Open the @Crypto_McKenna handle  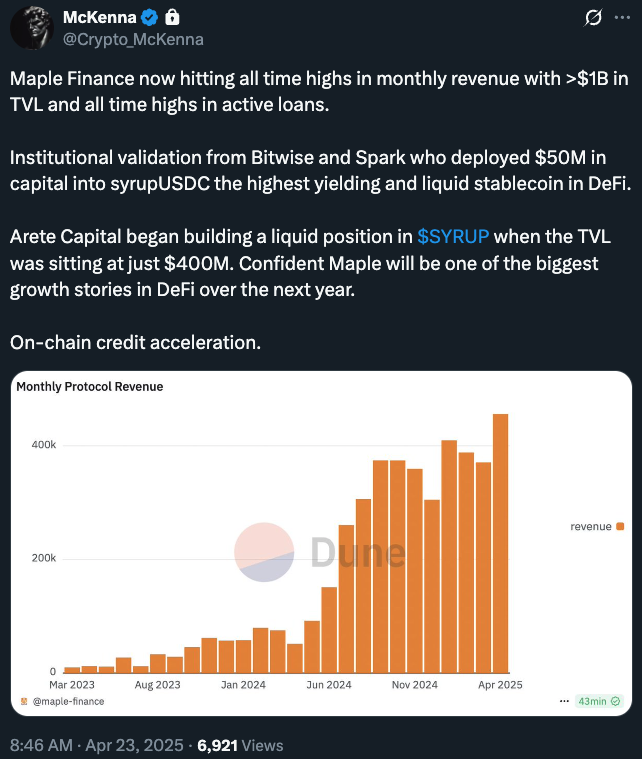click(x=133, y=40)
